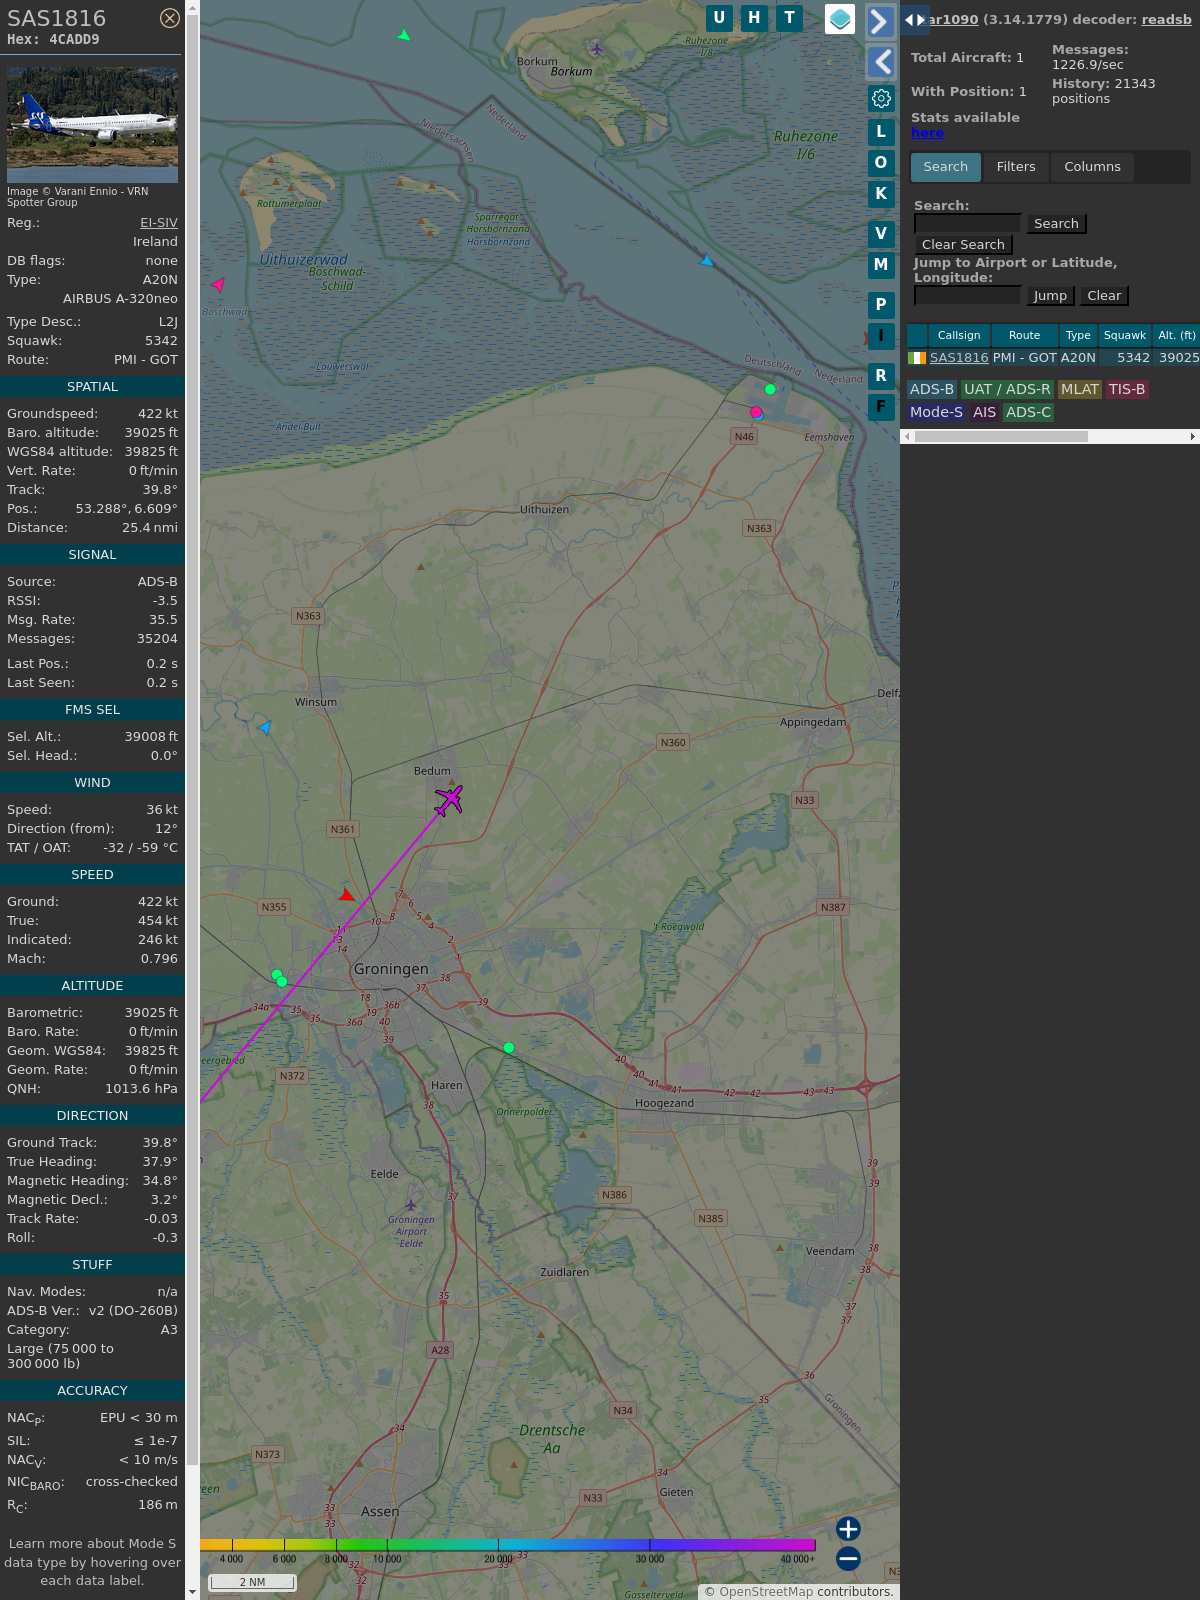This screenshot has height=1600, width=1200.
Task: Toggle the L labels button
Action: 881,132
